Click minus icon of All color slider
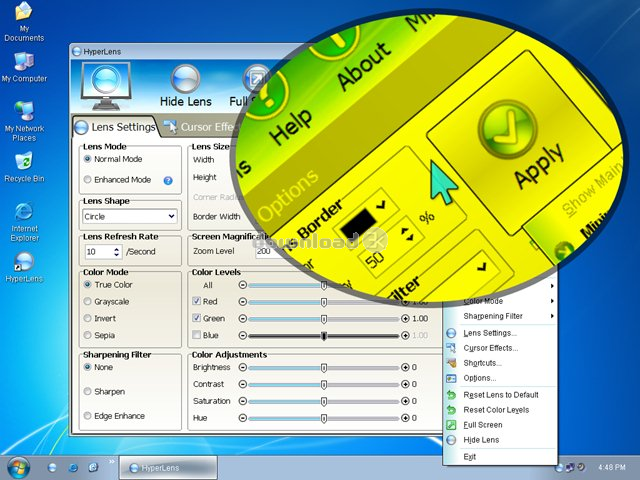Screen dimensions: 640x480 [242, 285]
